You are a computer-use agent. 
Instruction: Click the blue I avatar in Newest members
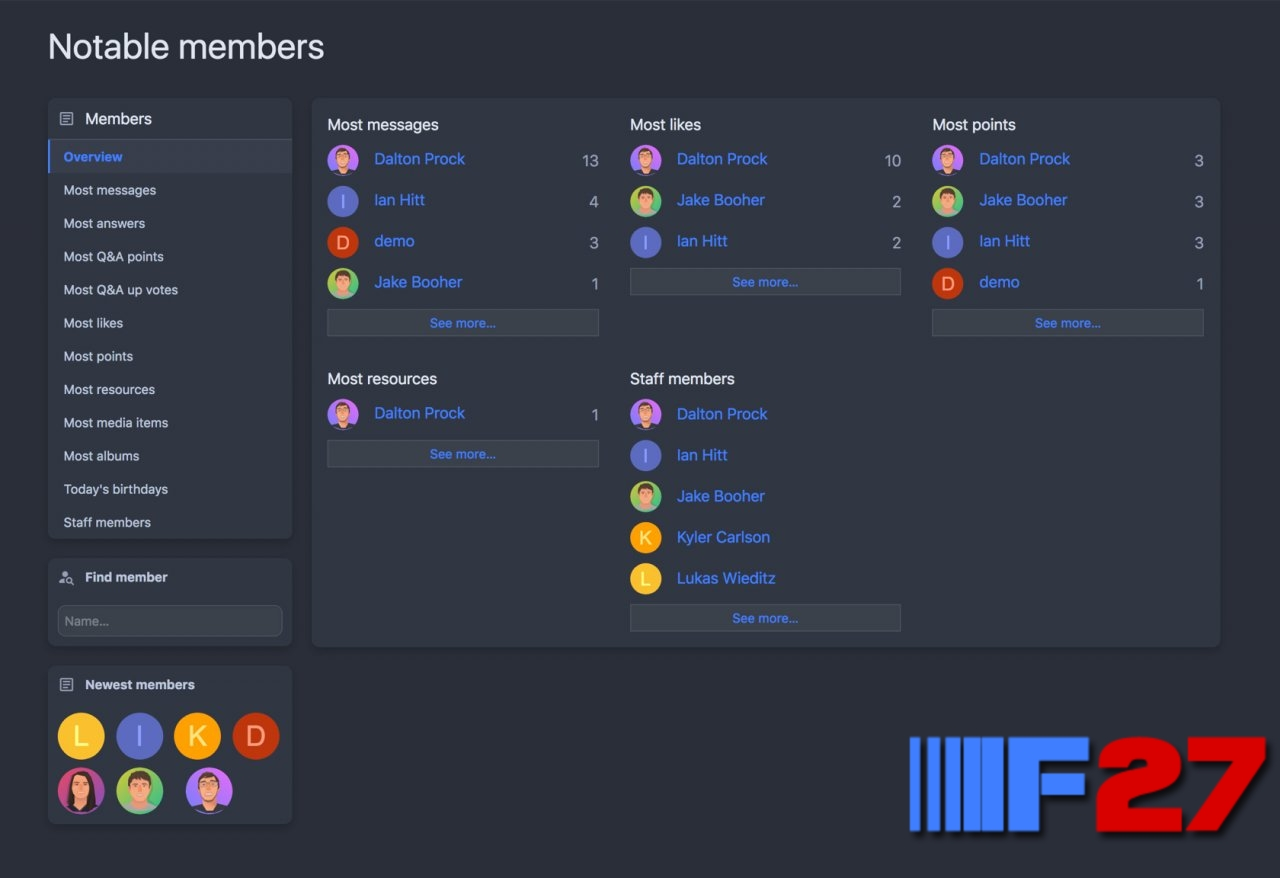[139, 737]
